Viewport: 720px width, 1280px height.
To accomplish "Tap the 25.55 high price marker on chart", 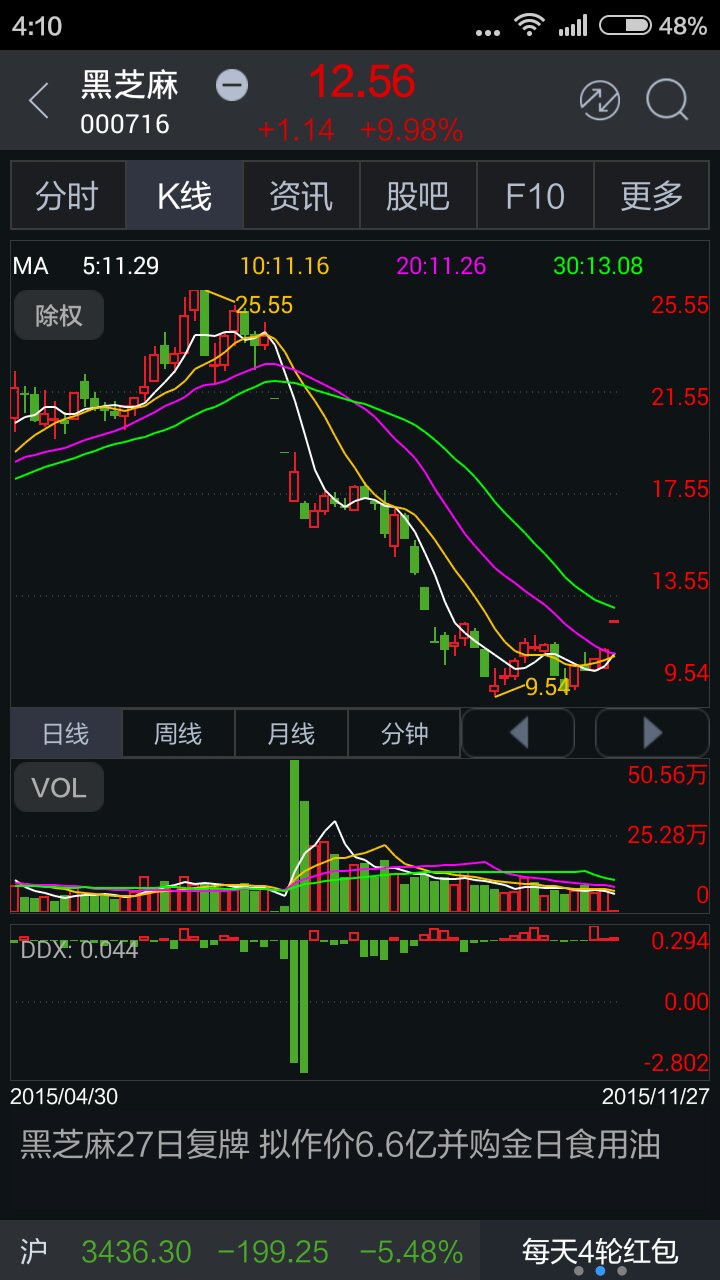I will click(x=264, y=305).
